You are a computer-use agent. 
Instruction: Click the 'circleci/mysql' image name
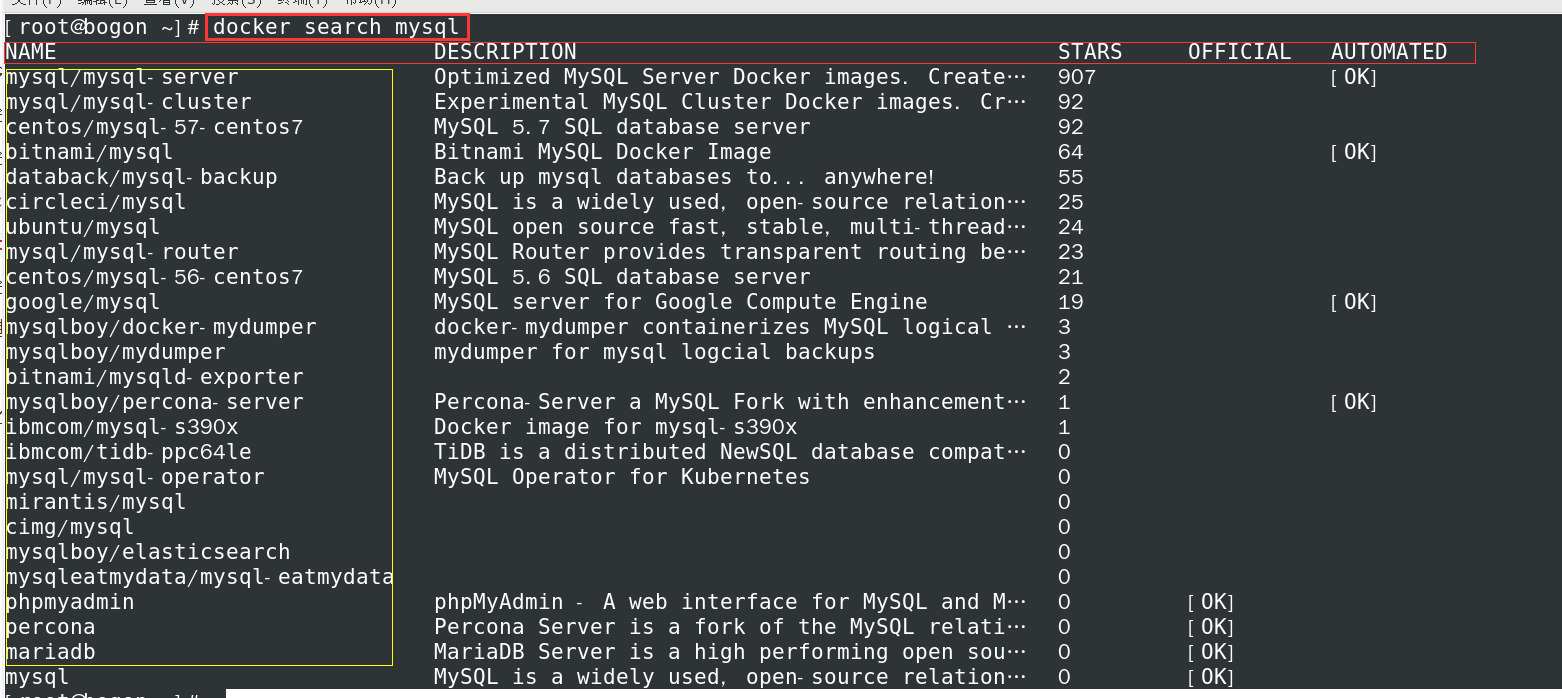[x=95, y=202]
